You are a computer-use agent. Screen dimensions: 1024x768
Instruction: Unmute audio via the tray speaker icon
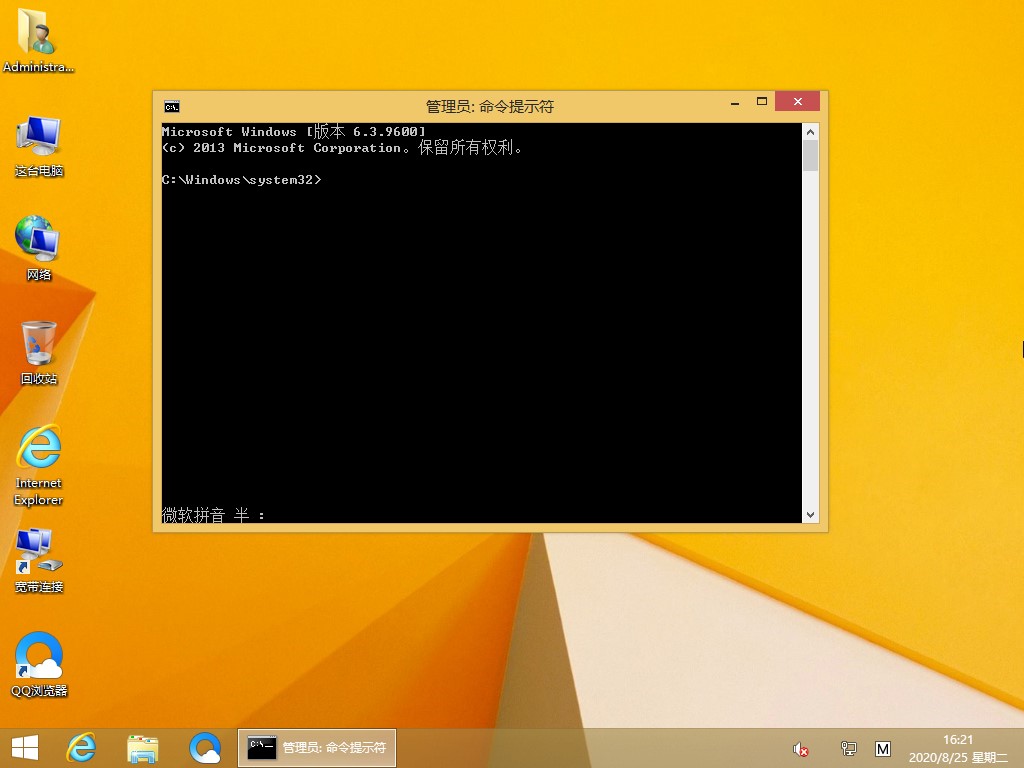(800, 748)
